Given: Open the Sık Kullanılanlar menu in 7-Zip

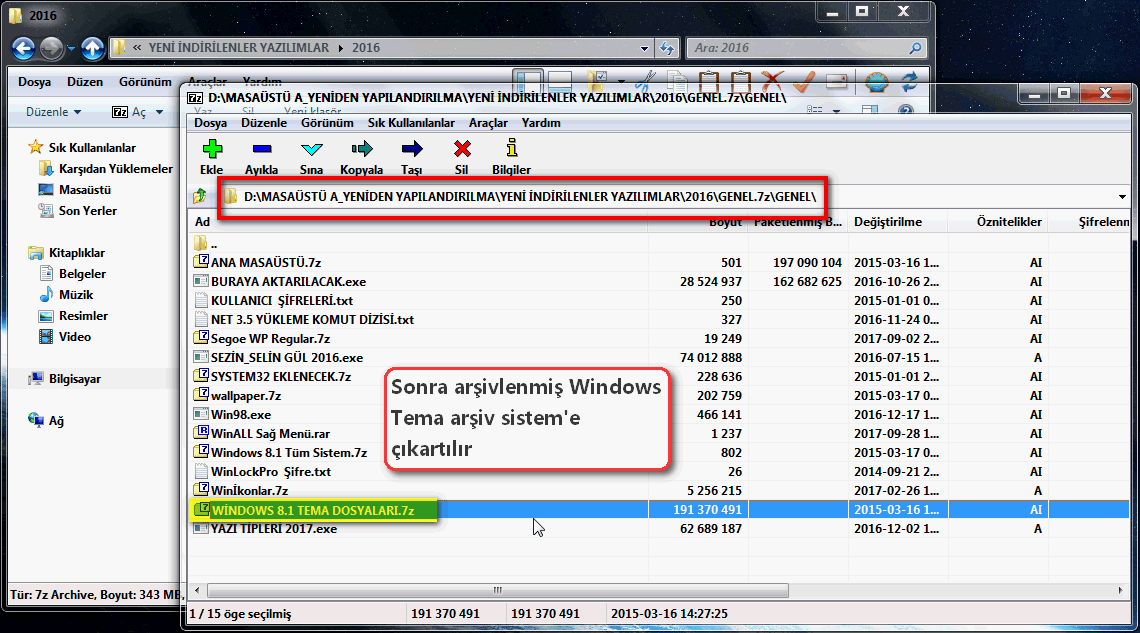Looking at the screenshot, I should pyautogui.click(x=411, y=123).
